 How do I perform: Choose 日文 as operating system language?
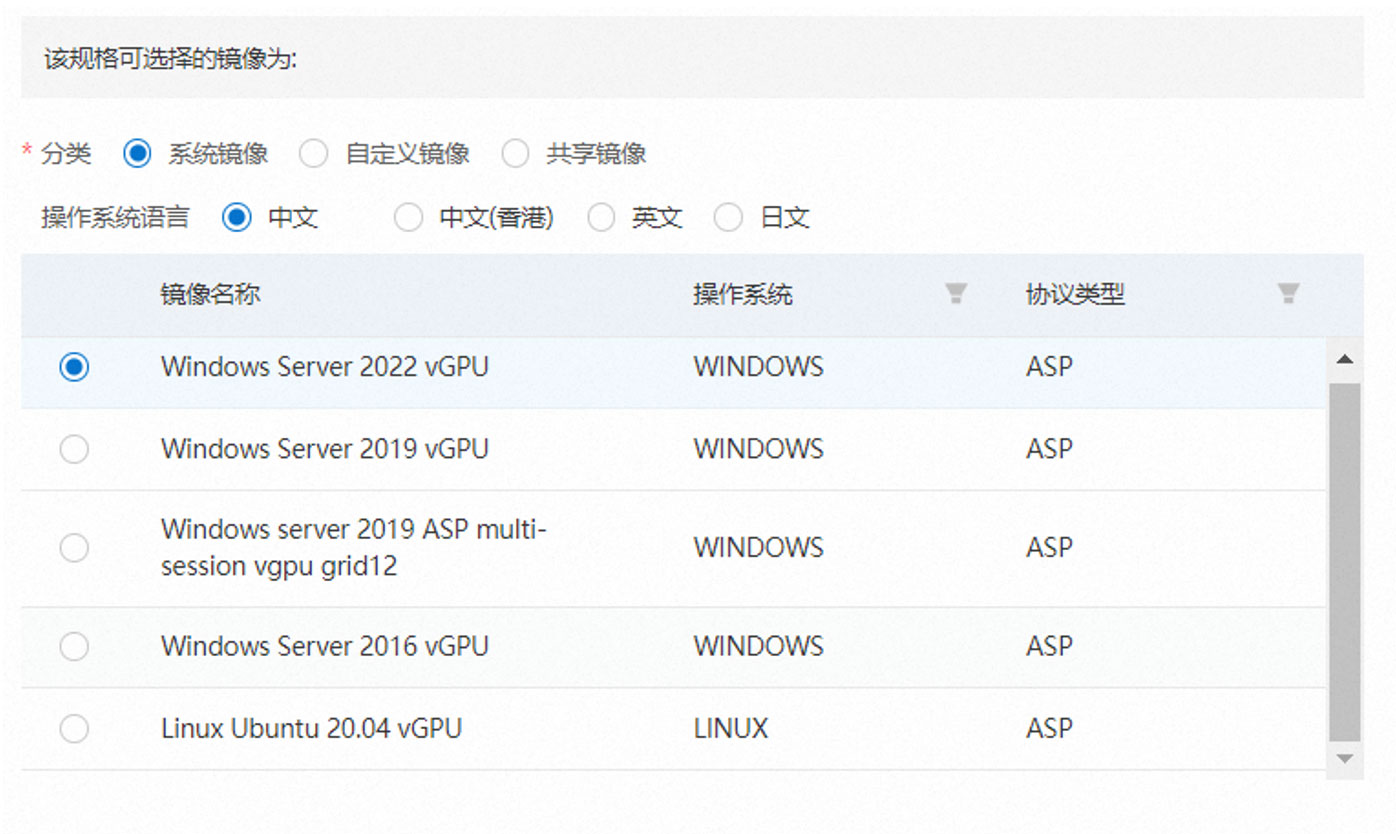click(728, 217)
